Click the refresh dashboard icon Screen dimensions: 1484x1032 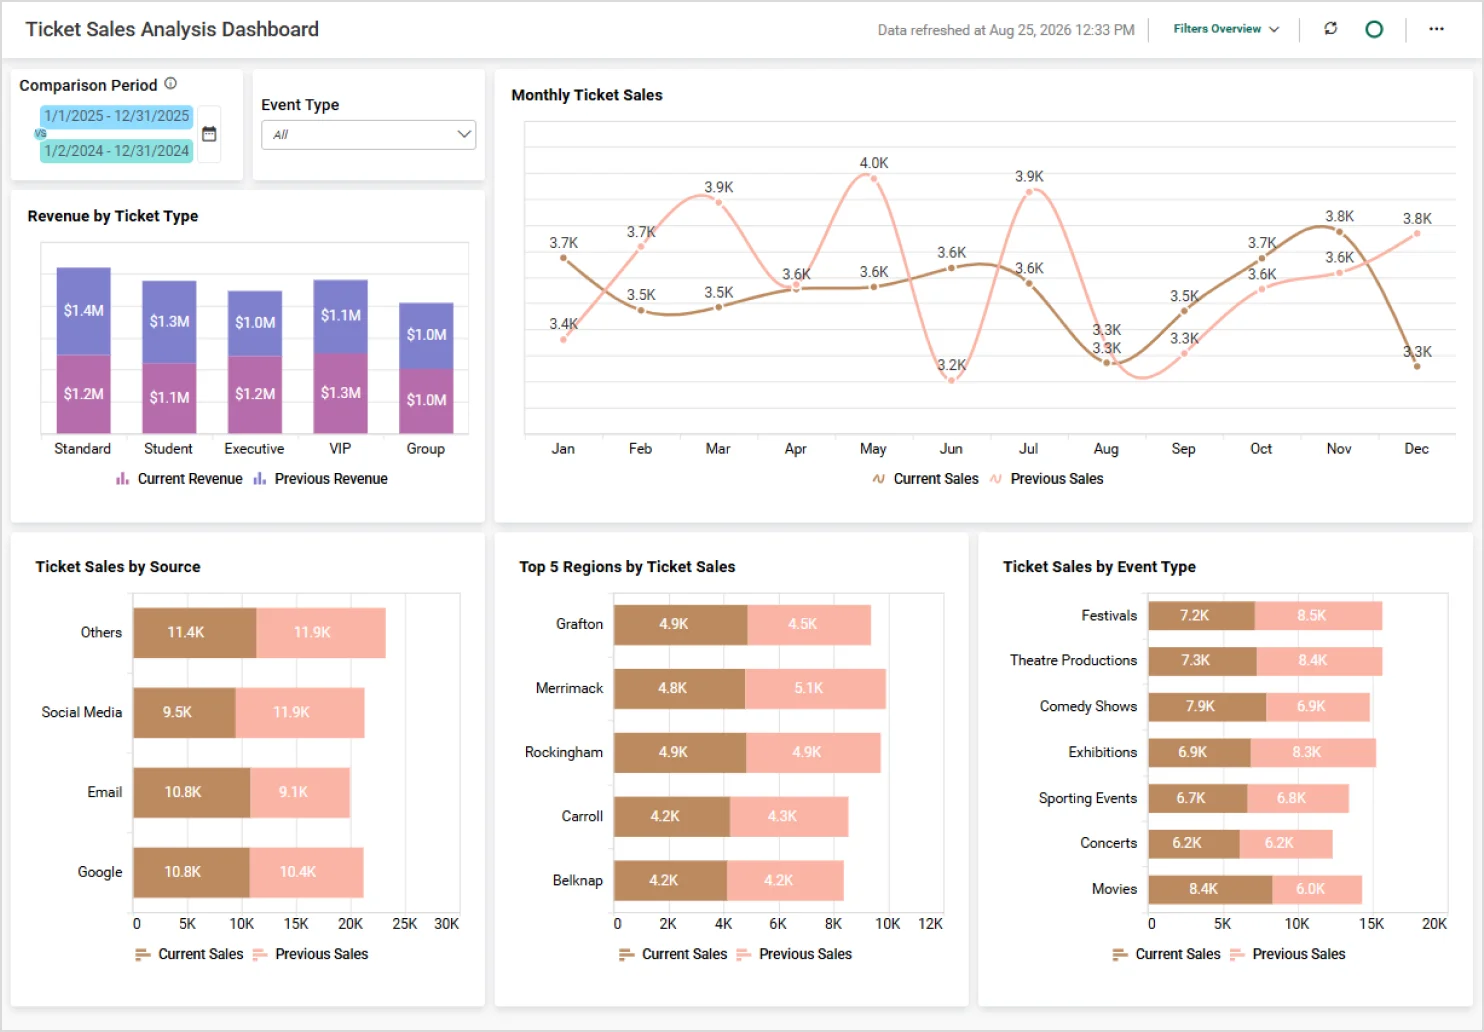(x=1330, y=29)
